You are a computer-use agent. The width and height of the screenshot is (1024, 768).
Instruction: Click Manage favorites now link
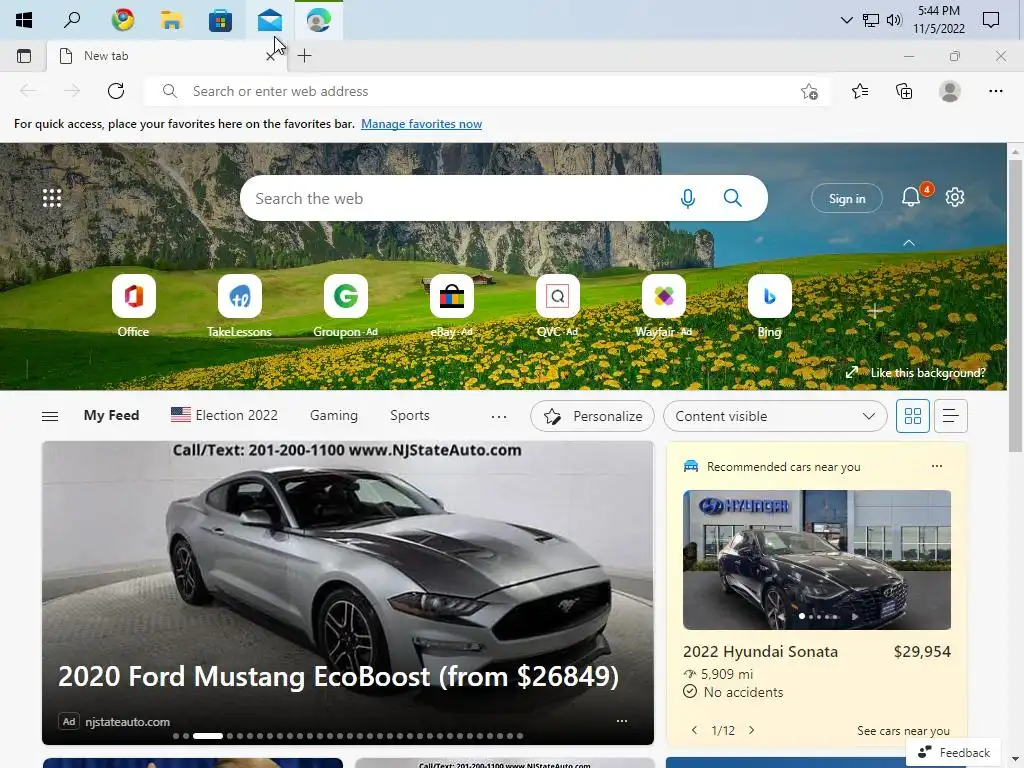pos(421,123)
